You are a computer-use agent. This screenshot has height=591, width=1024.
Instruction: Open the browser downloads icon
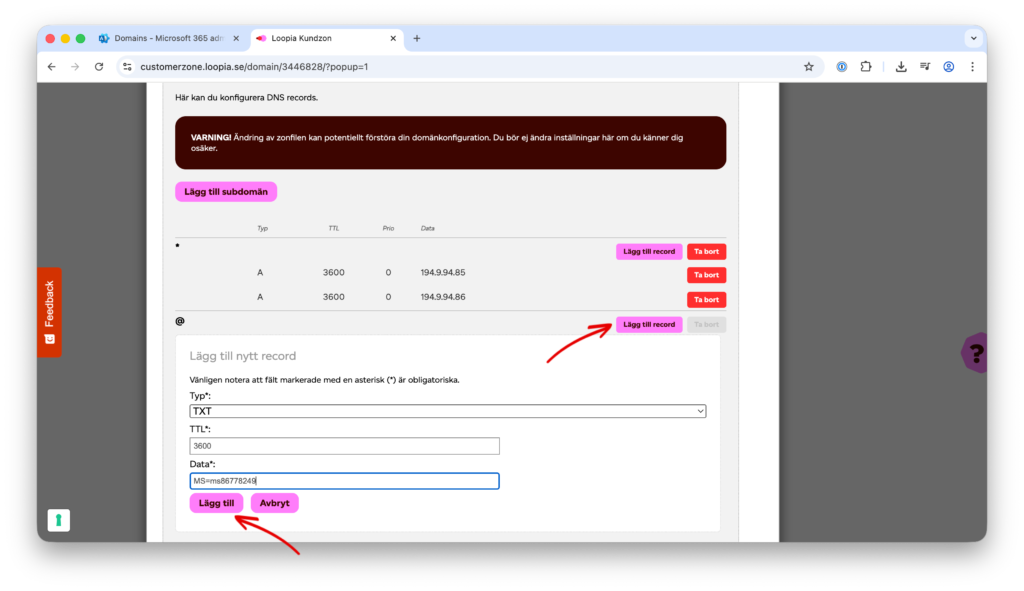tap(901, 67)
